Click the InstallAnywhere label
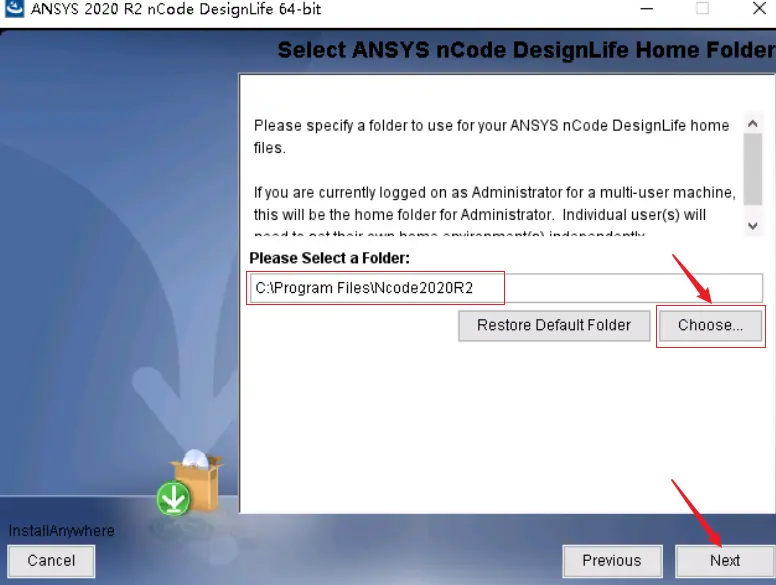Image resolution: width=776 pixels, height=585 pixels. coord(61,531)
